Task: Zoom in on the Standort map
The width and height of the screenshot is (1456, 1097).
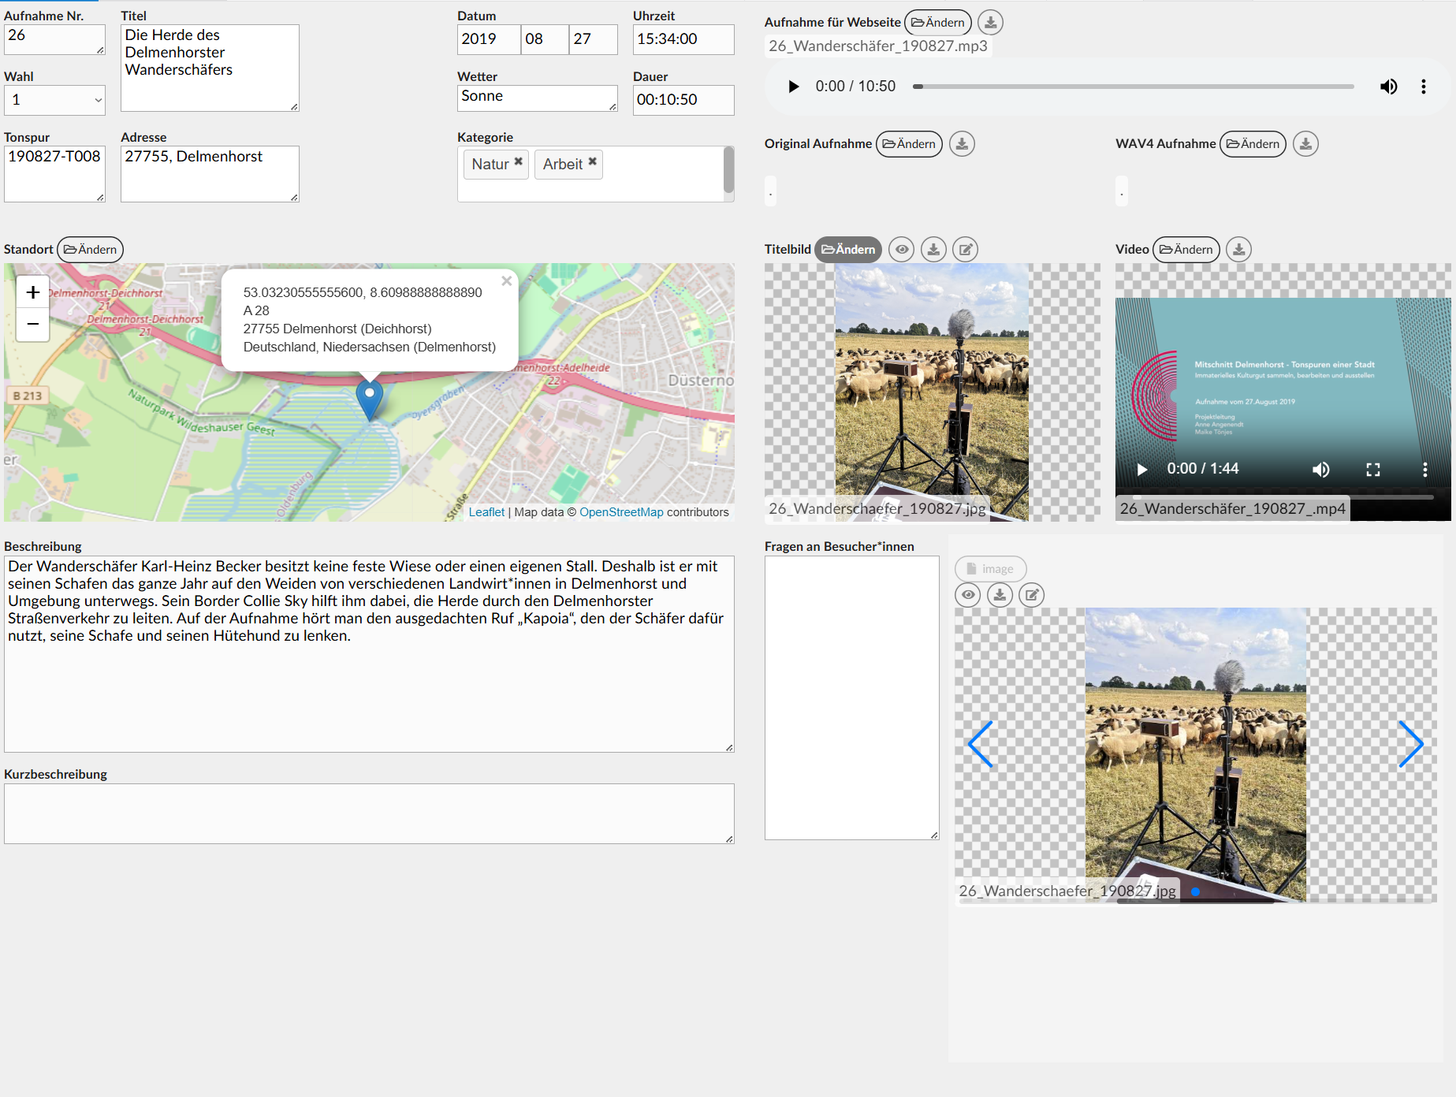Action: coord(33,292)
